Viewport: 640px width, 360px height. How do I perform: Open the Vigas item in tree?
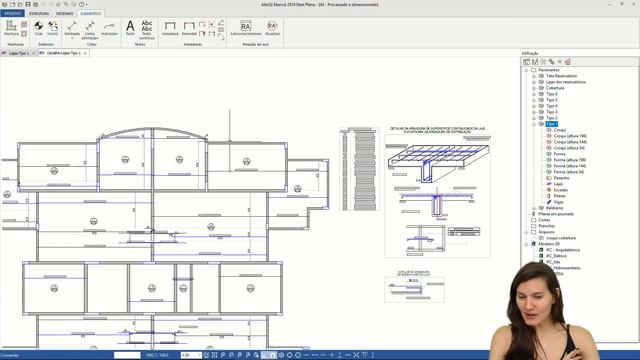click(558, 202)
